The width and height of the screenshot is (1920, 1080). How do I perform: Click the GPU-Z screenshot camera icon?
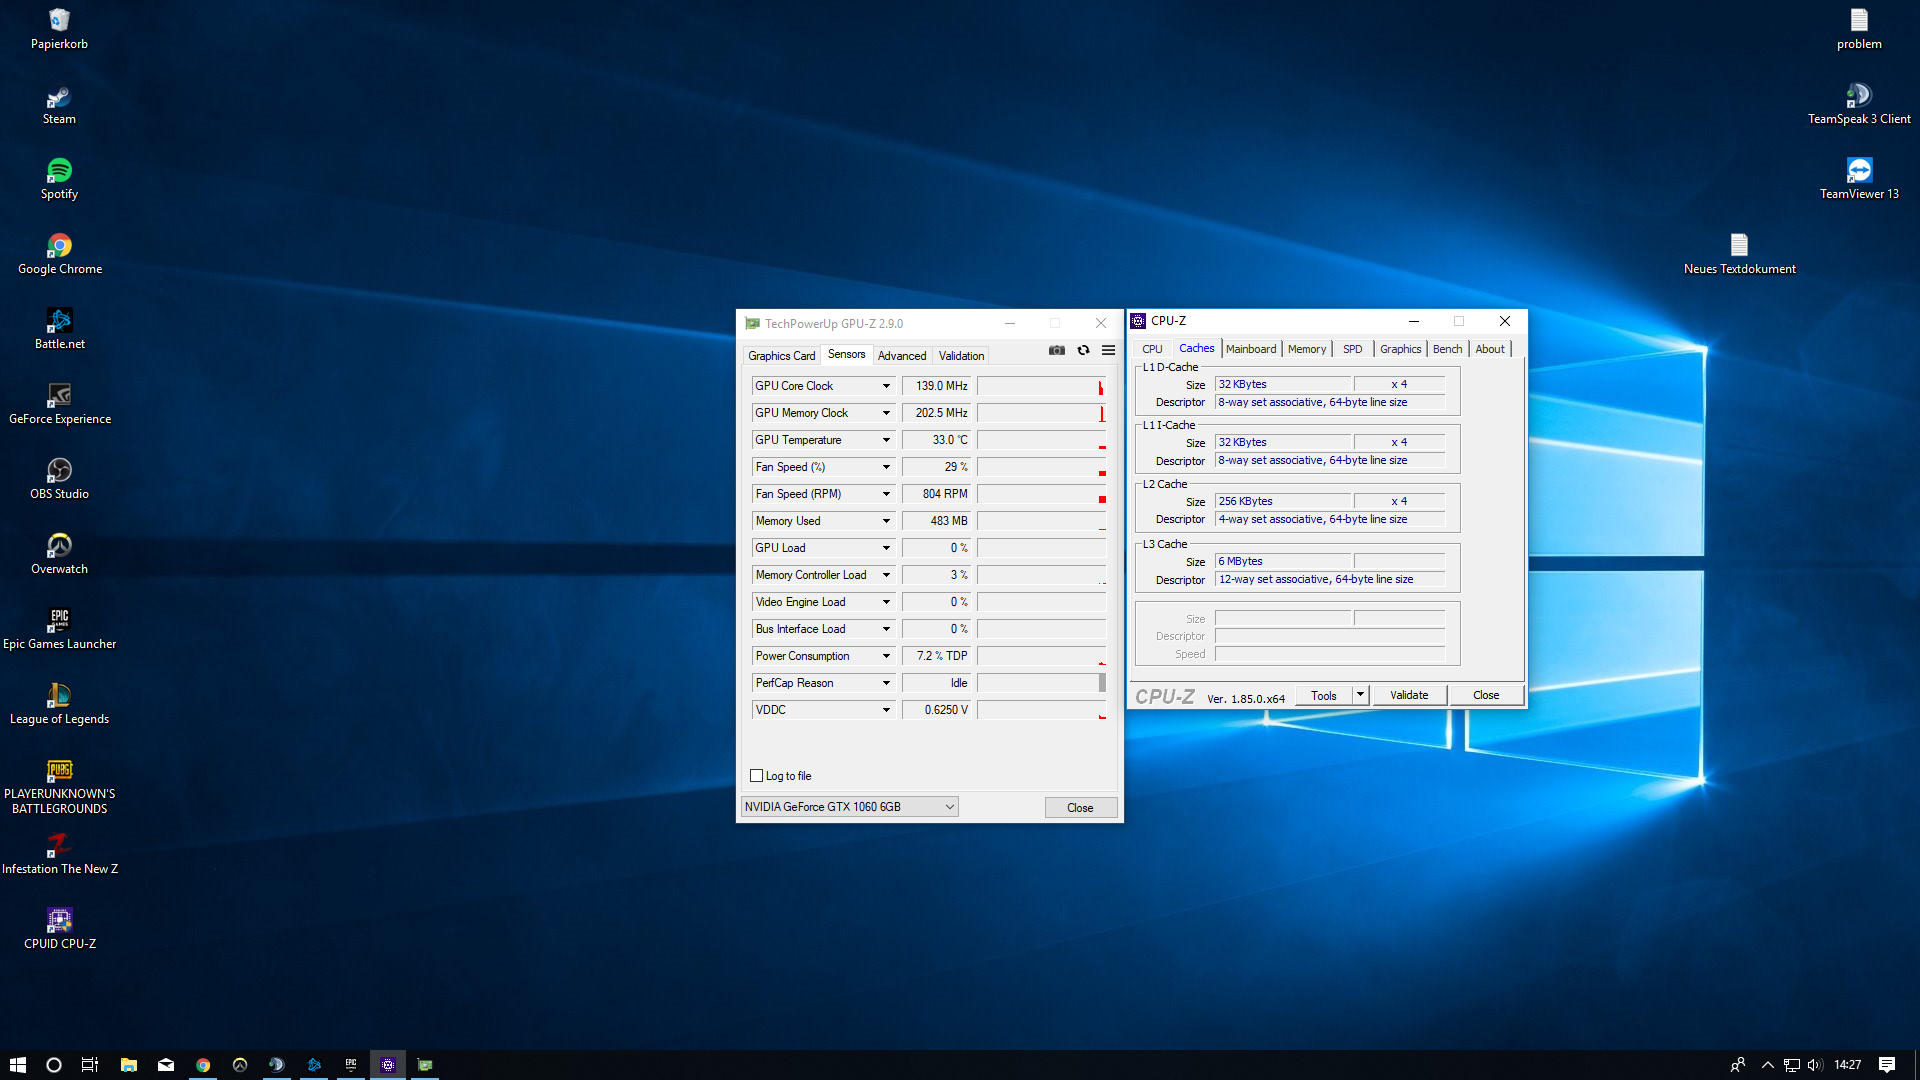(1056, 350)
